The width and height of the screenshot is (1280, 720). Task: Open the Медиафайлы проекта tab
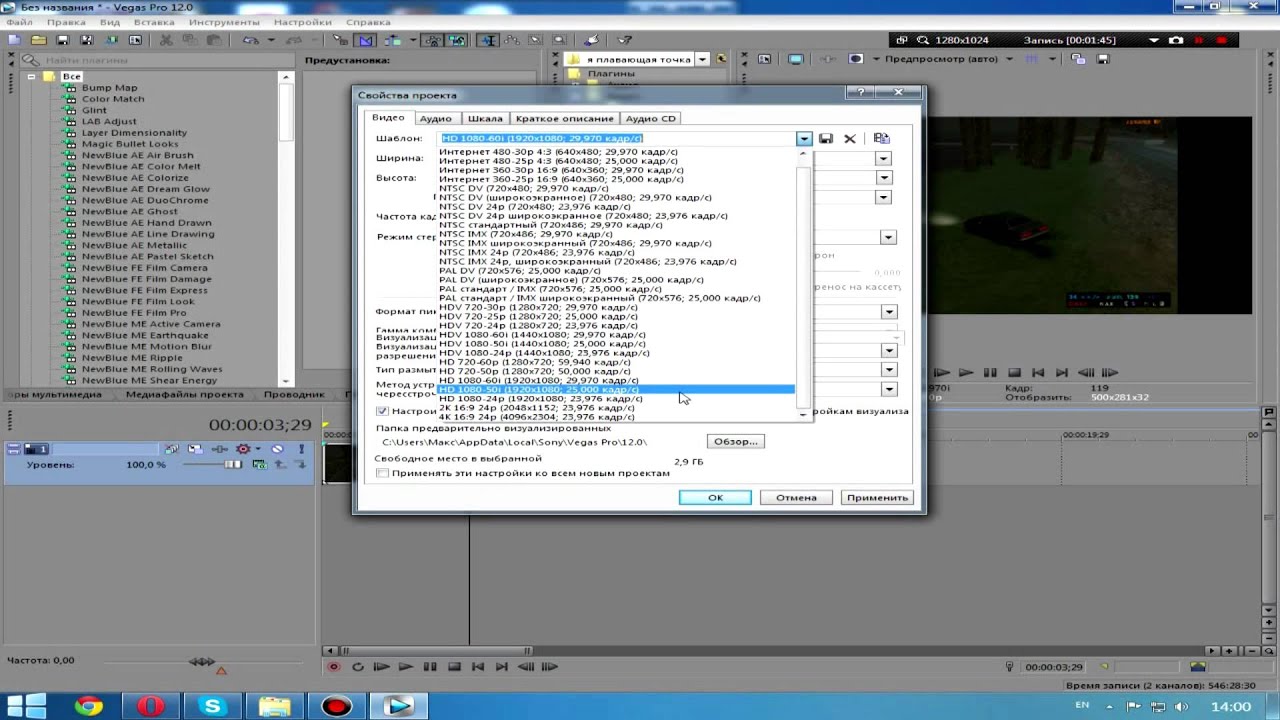click(184, 394)
